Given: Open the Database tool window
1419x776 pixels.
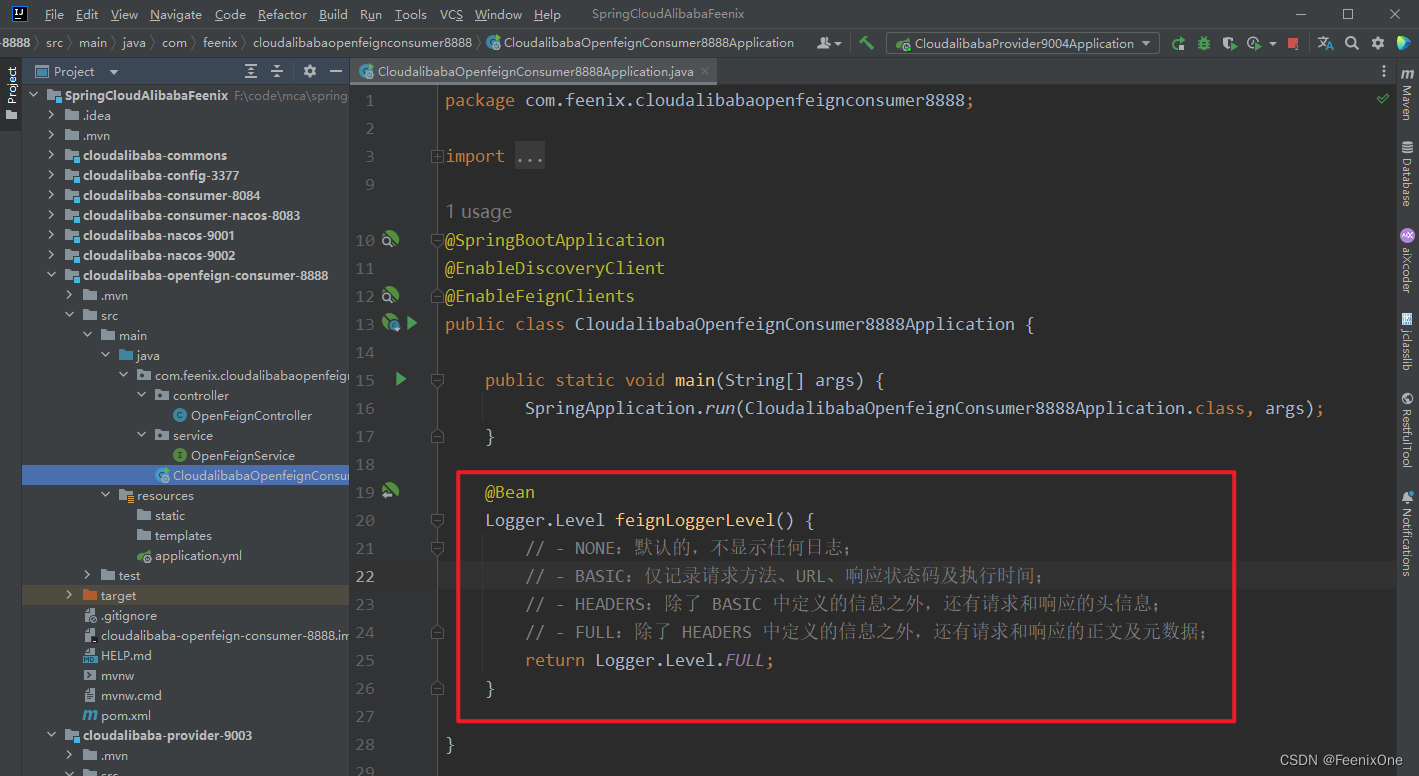Looking at the screenshot, I should (1407, 172).
